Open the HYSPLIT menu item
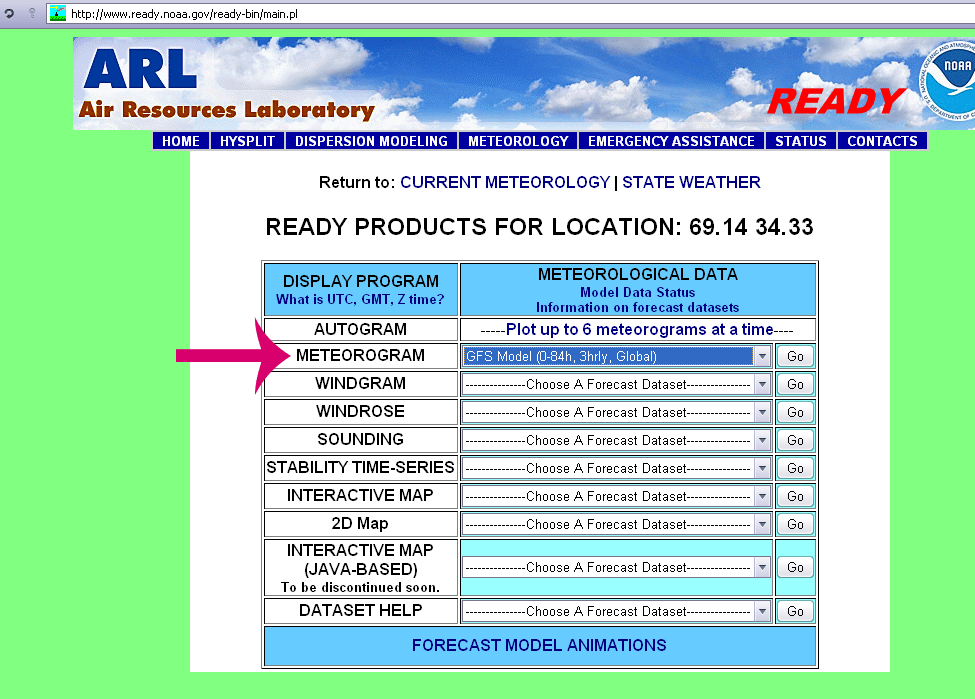Viewport: 975px width, 699px height. 247,141
